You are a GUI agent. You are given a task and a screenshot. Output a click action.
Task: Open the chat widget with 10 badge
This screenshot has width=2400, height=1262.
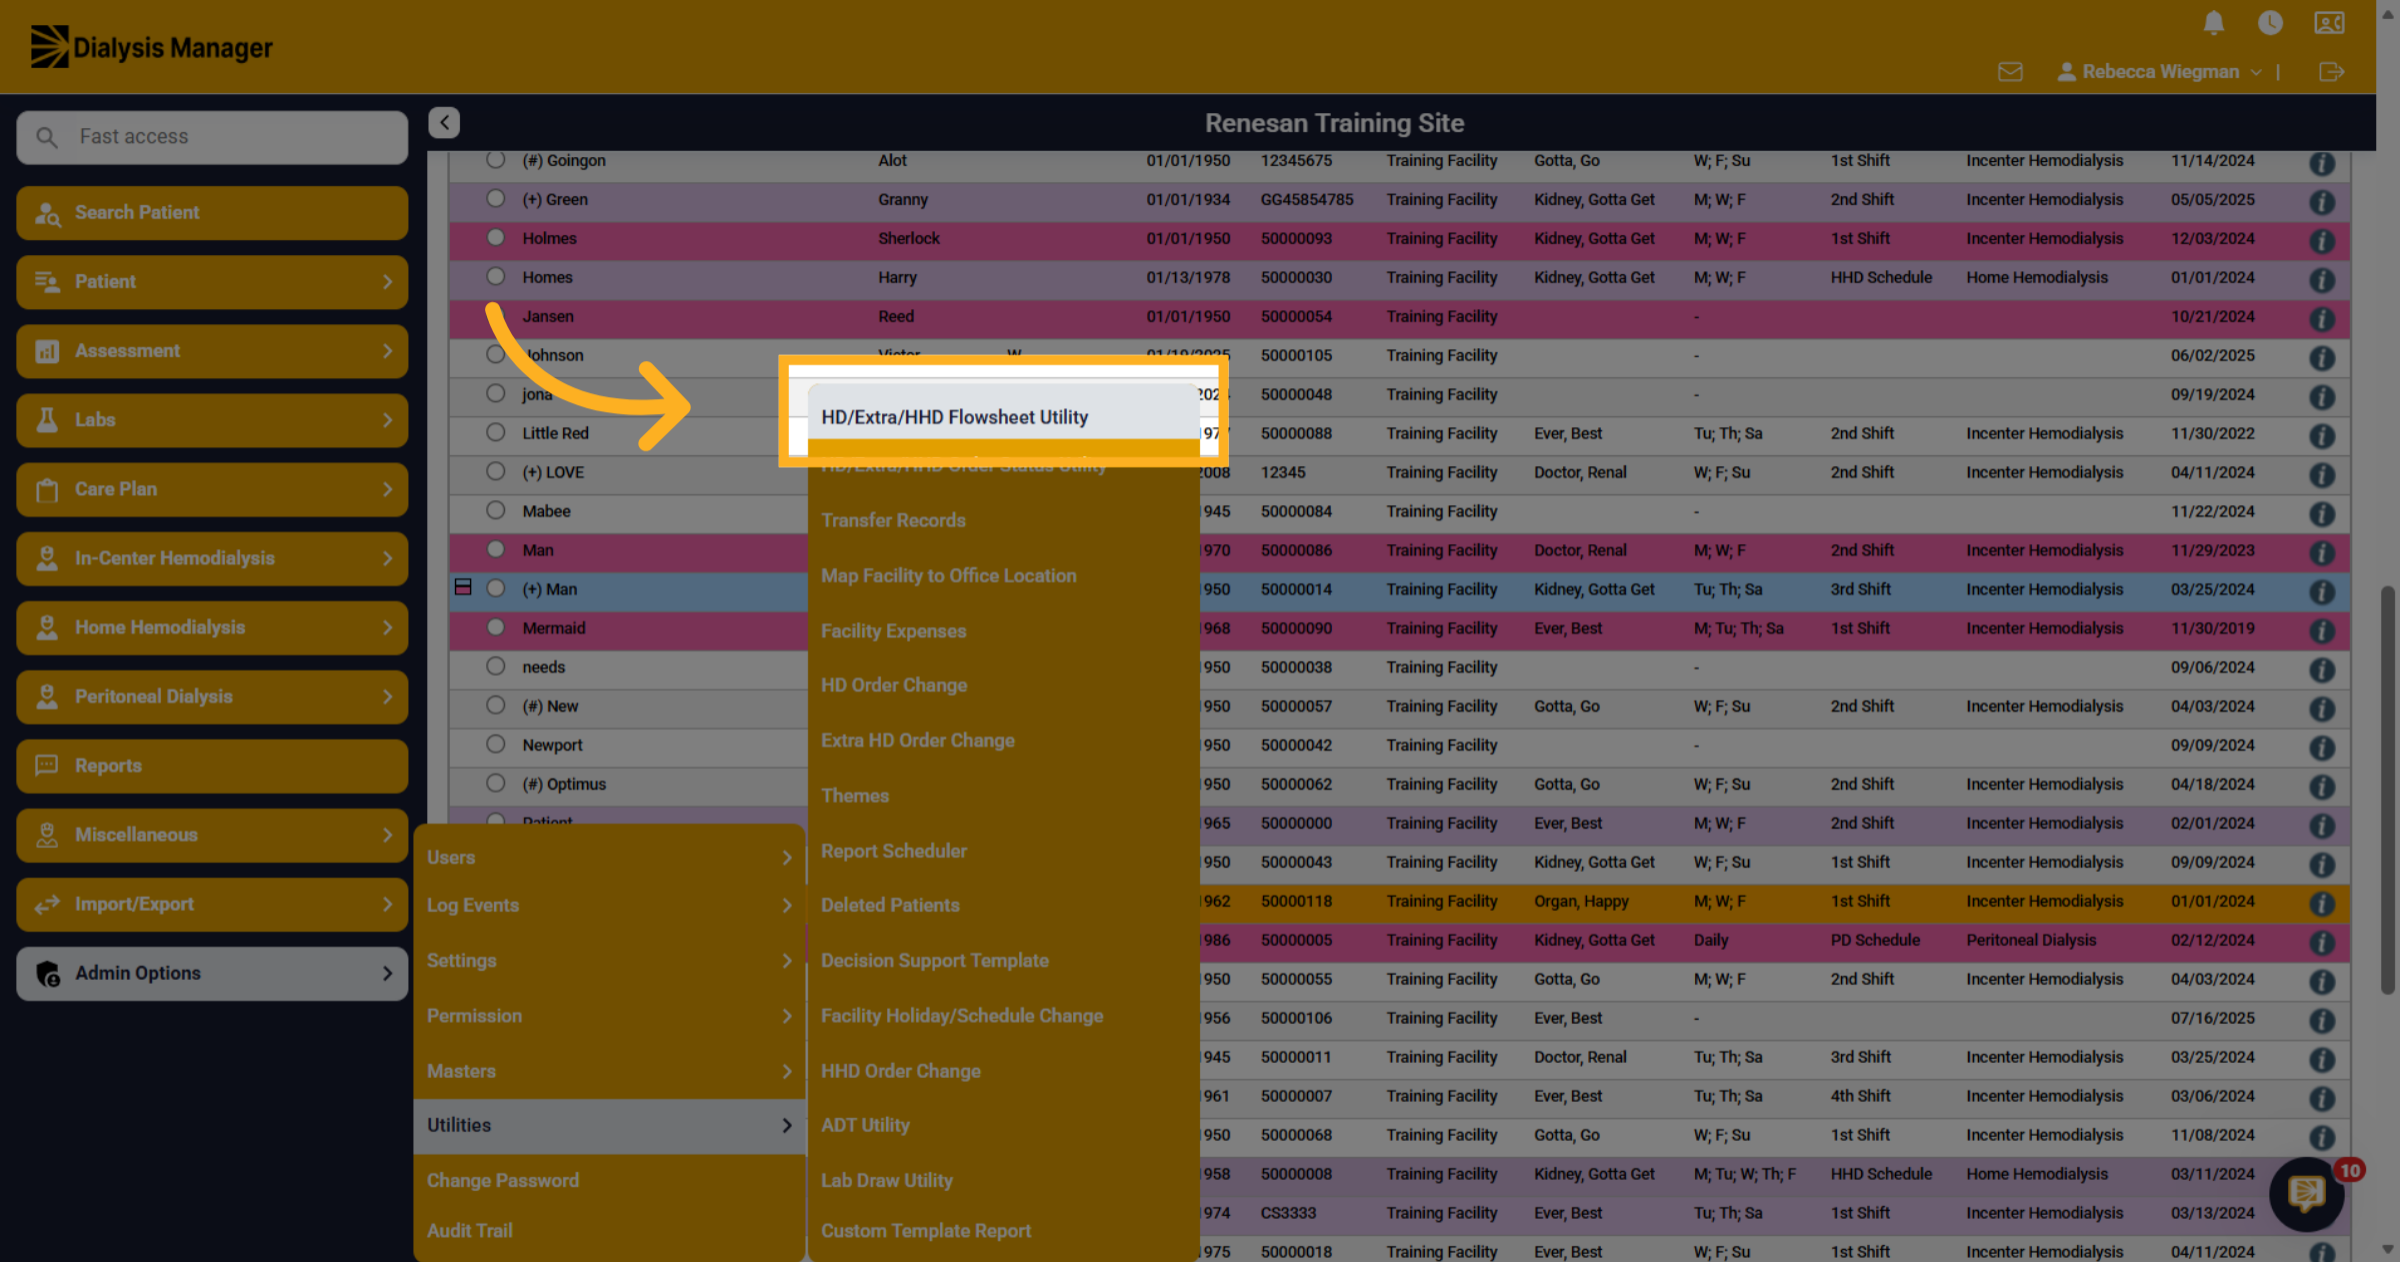coord(2307,1193)
